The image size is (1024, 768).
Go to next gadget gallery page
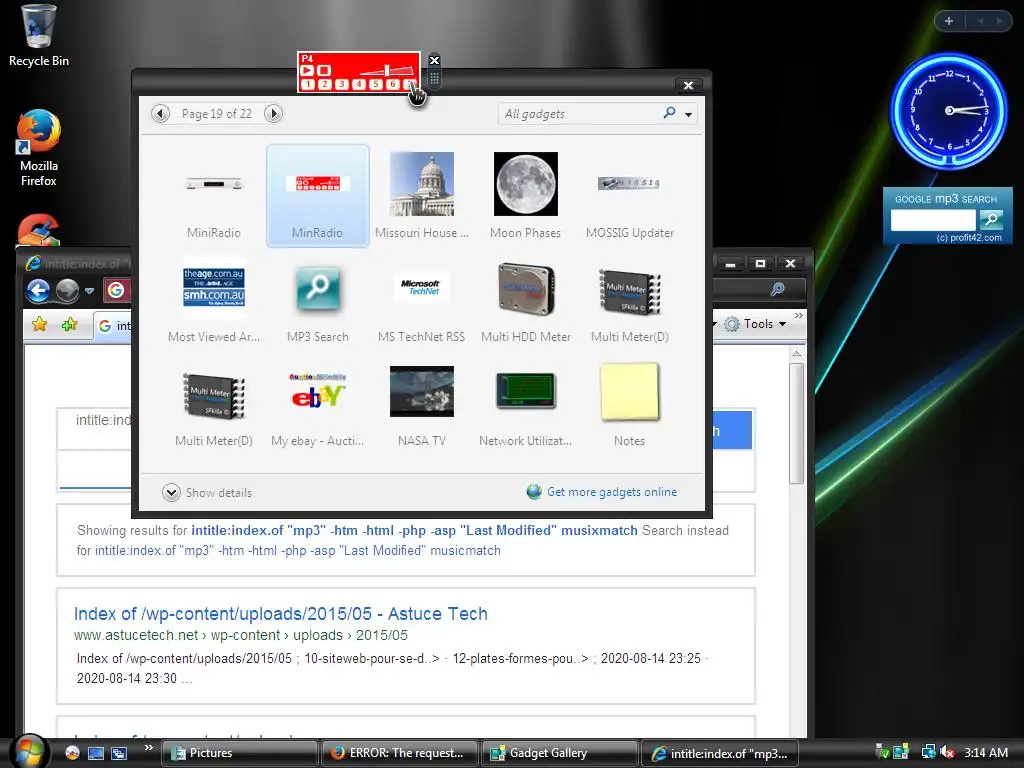274,114
